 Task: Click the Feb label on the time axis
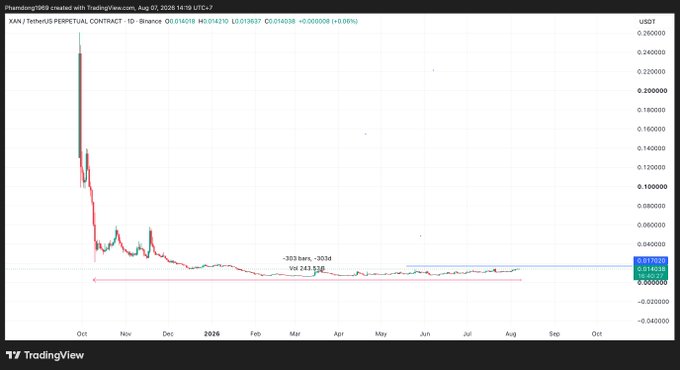coord(255,334)
